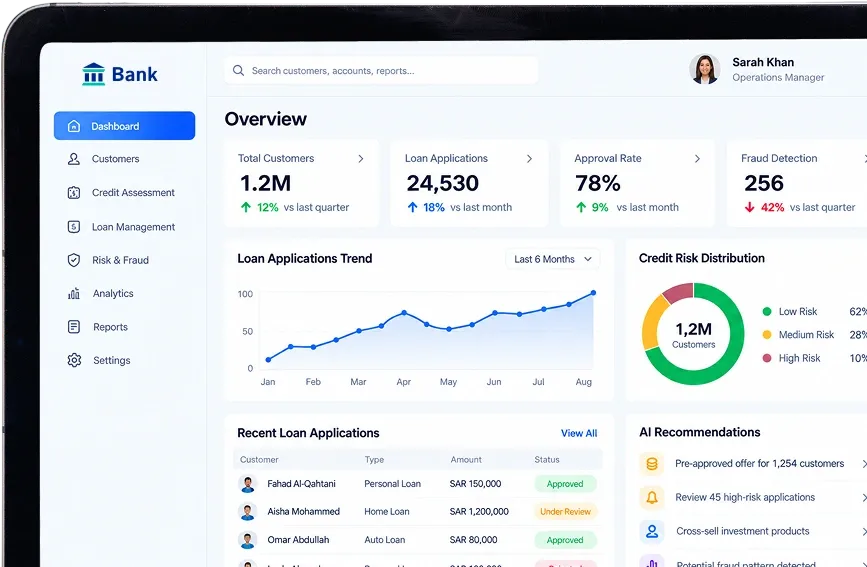Click the Credit Assessment icon

pos(74,193)
